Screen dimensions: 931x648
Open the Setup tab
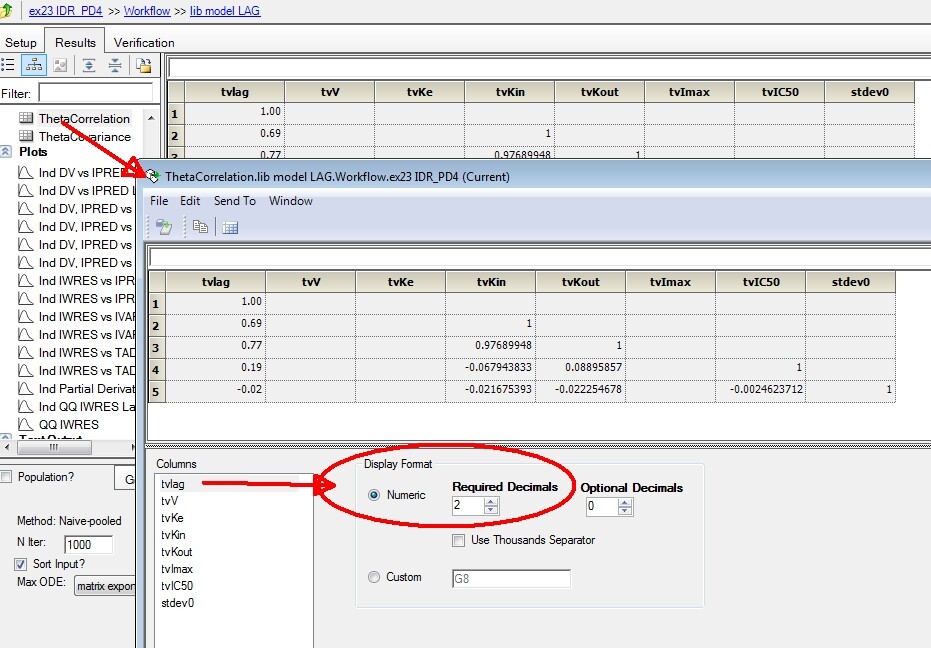click(x=21, y=42)
